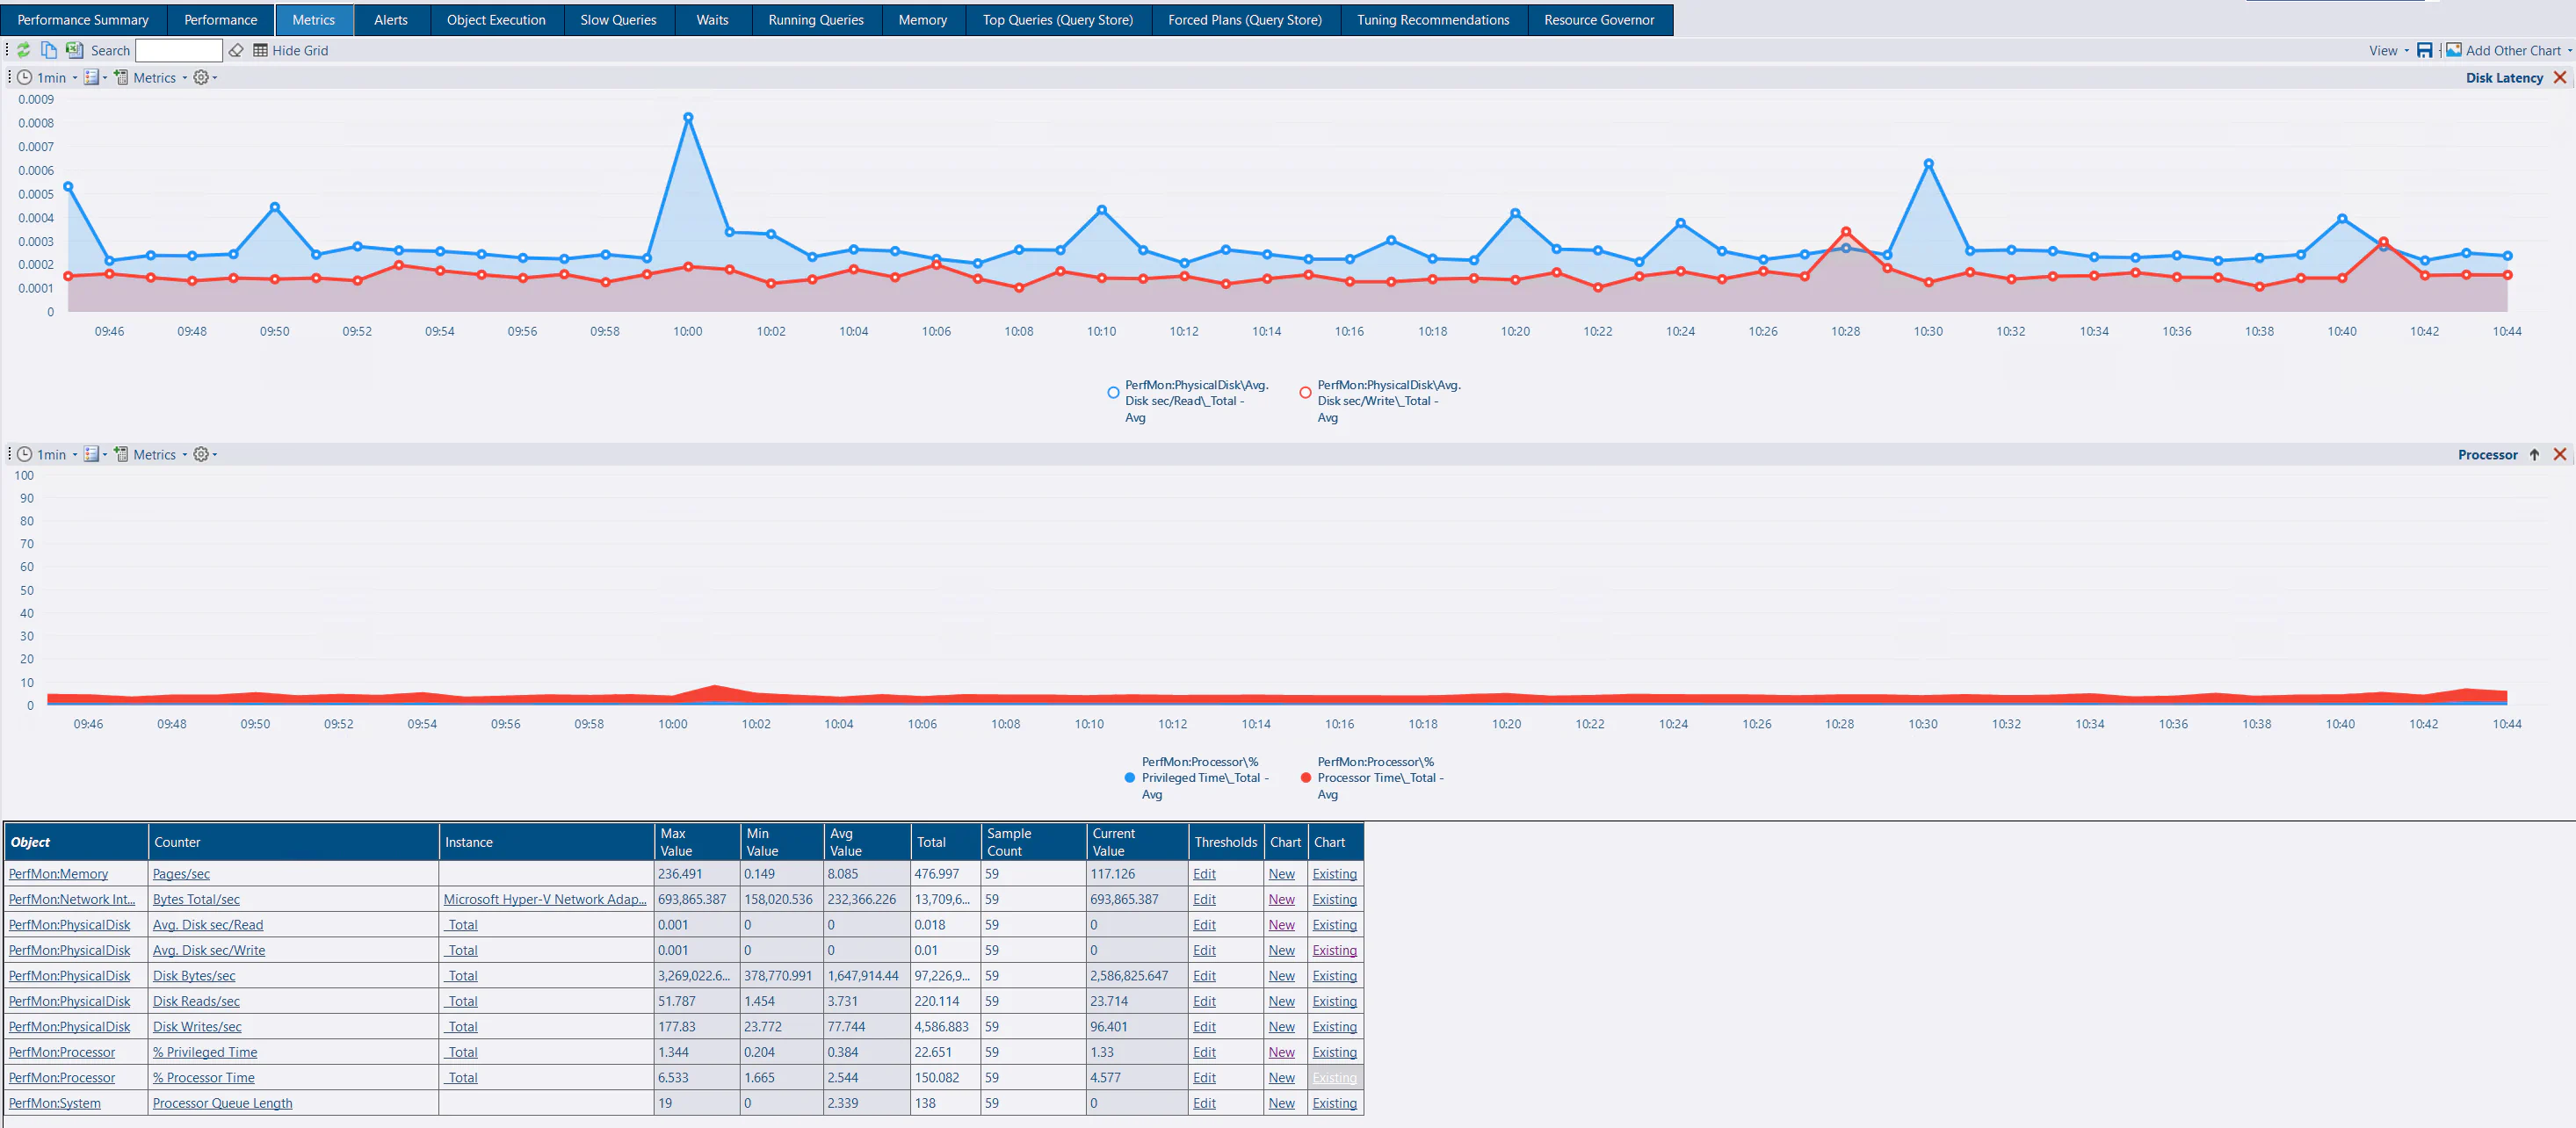Click the settings gear on Disk Latency toolbar
Screen dimensions: 2576x1128
(200, 77)
